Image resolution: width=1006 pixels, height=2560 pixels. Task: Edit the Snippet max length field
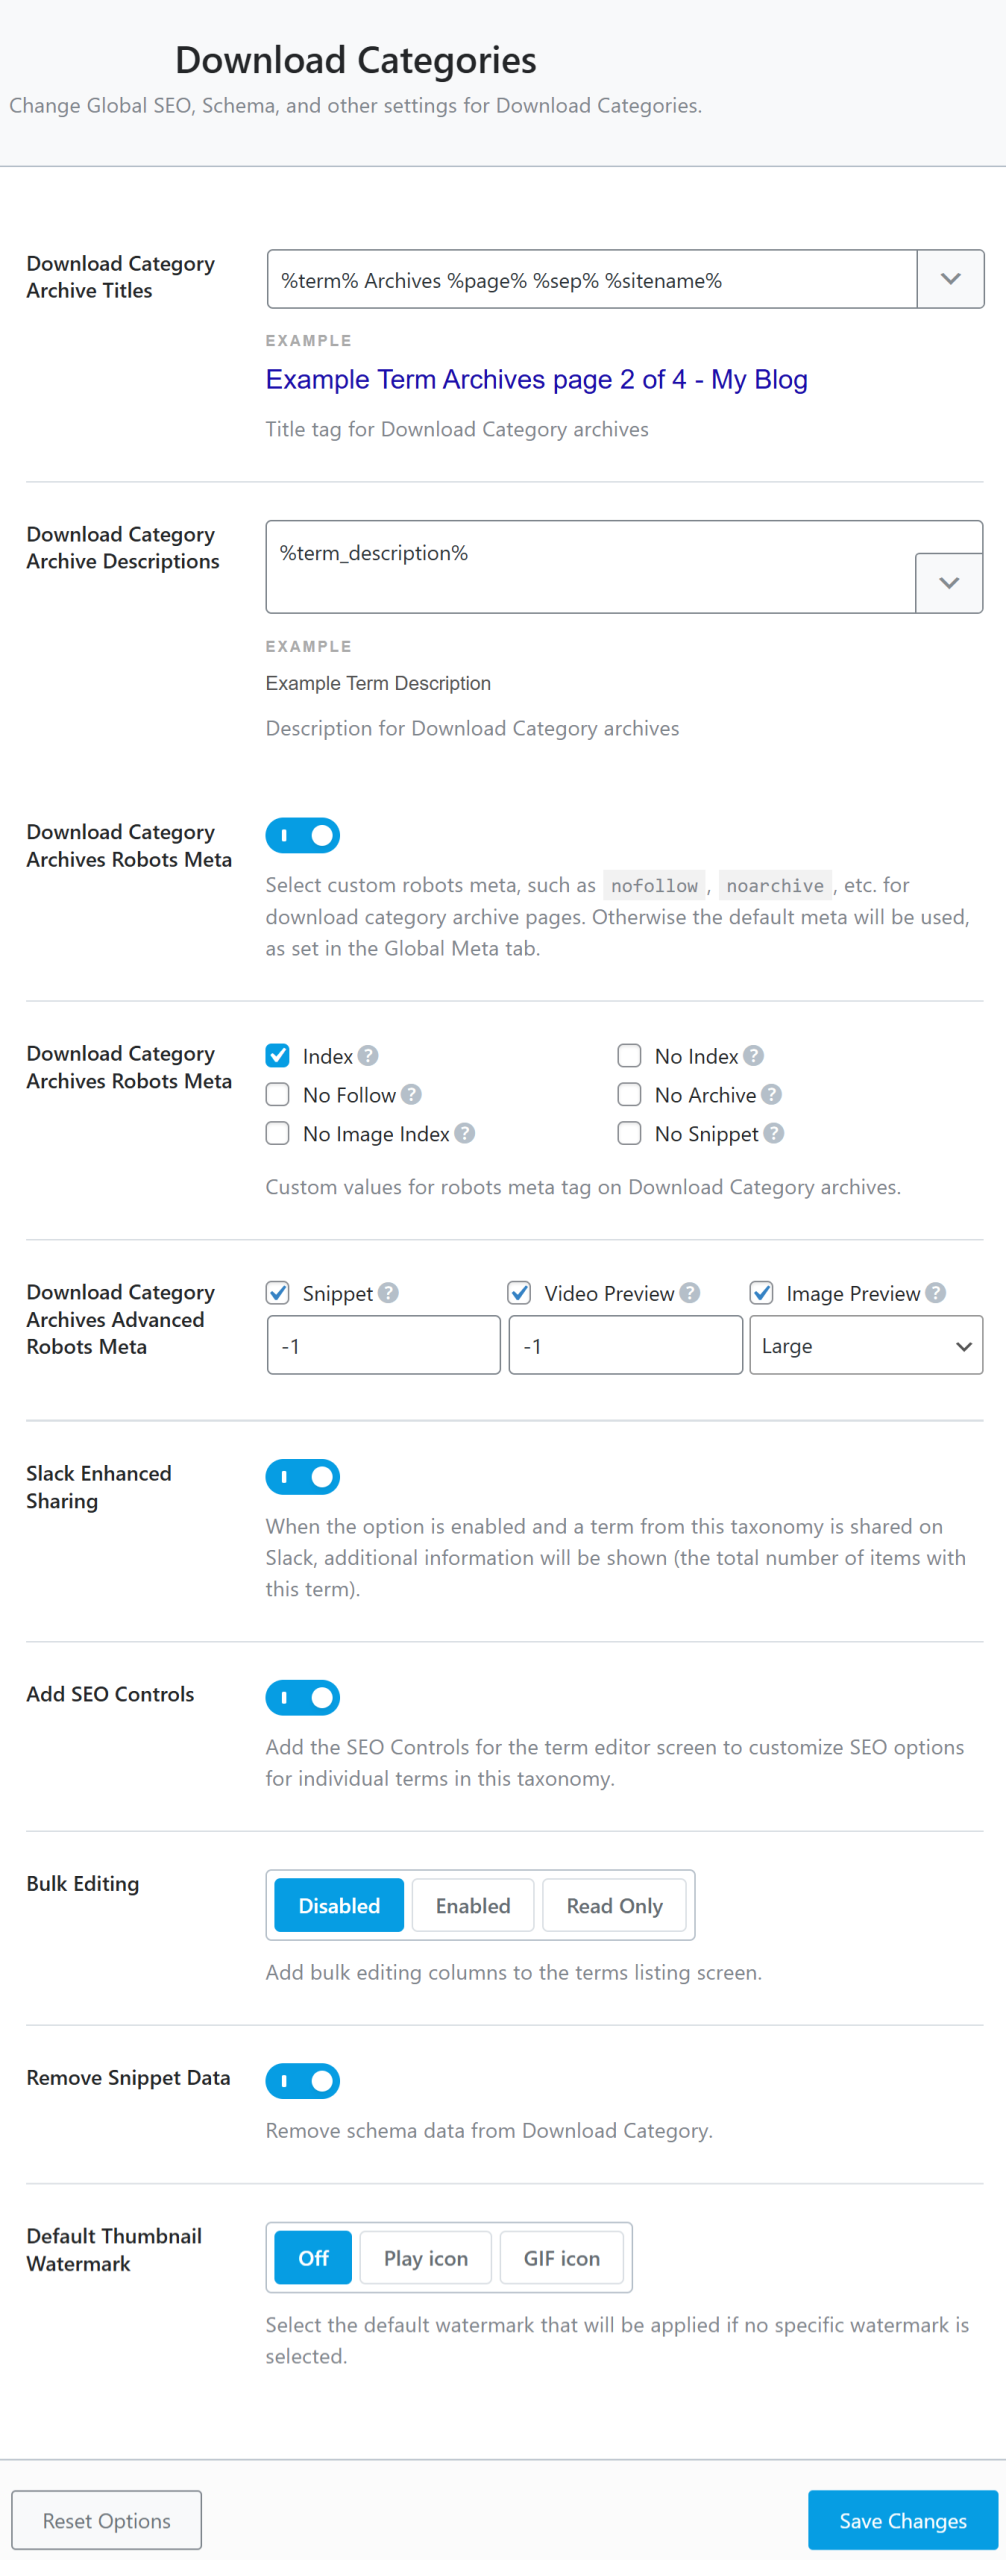(x=383, y=1345)
